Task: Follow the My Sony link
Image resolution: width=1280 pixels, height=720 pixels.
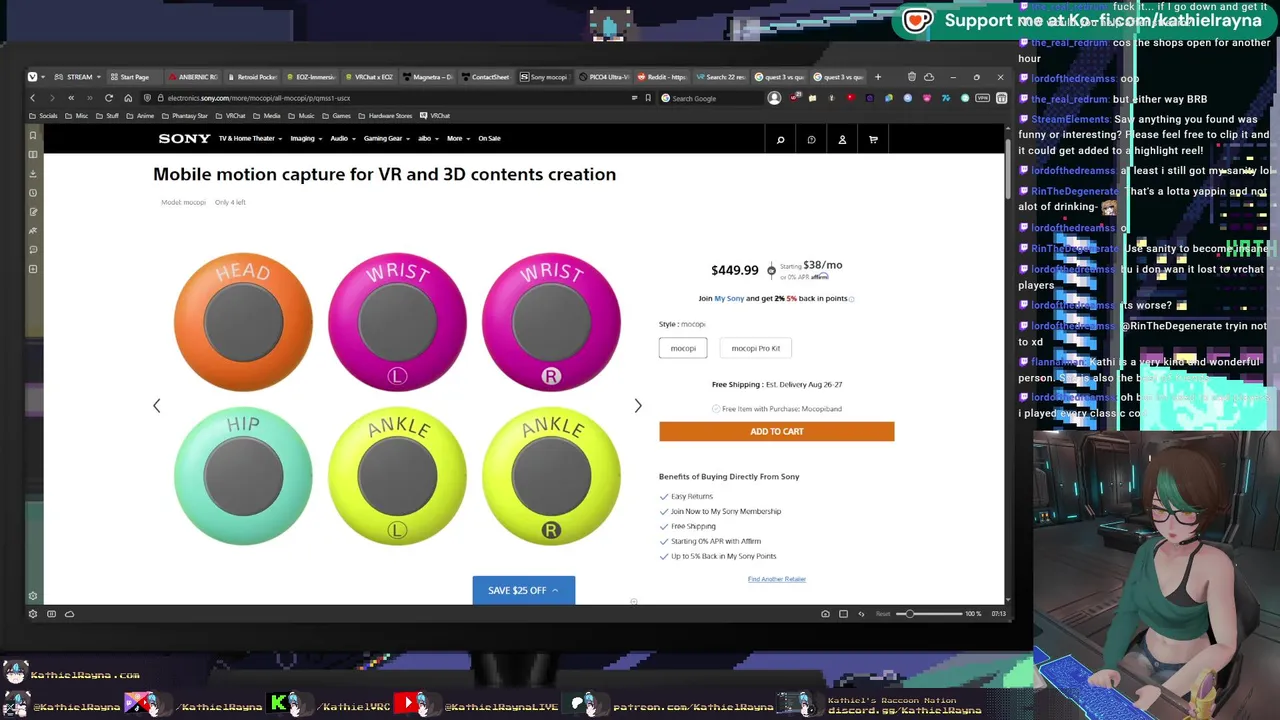Action: click(729, 298)
